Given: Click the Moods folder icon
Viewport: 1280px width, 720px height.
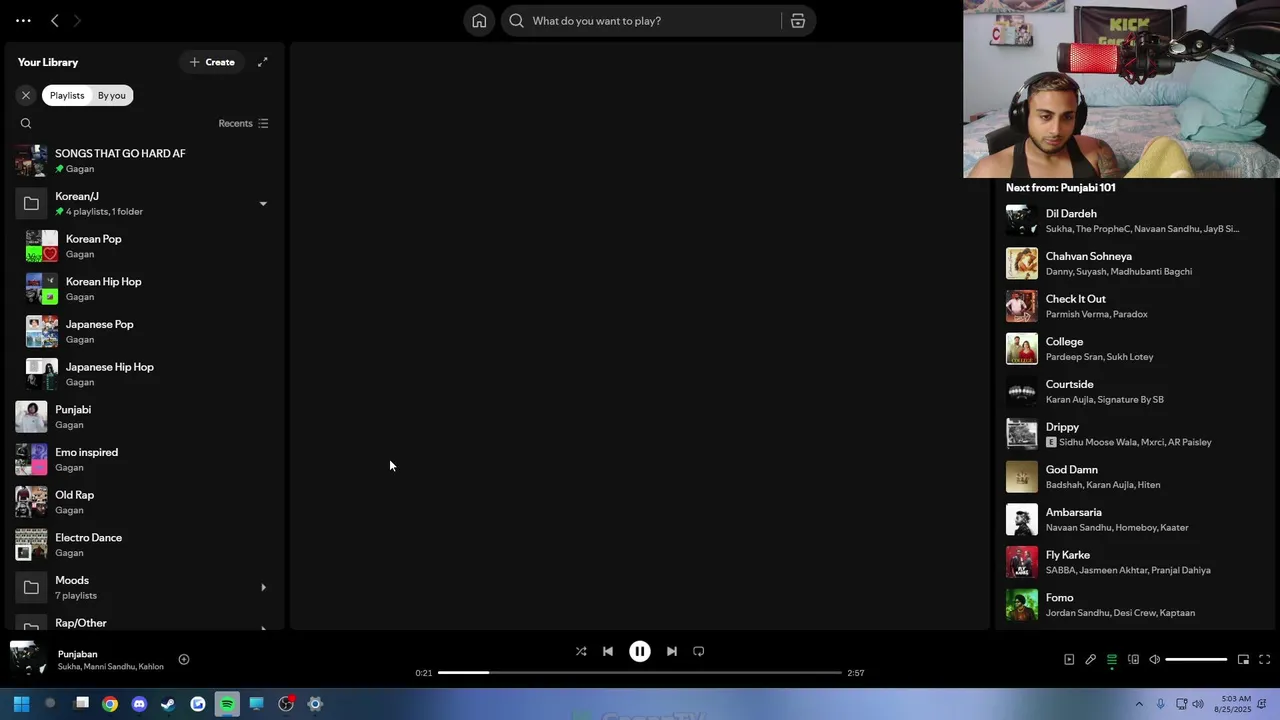Looking at the screenshot, I should coord(31,587).
